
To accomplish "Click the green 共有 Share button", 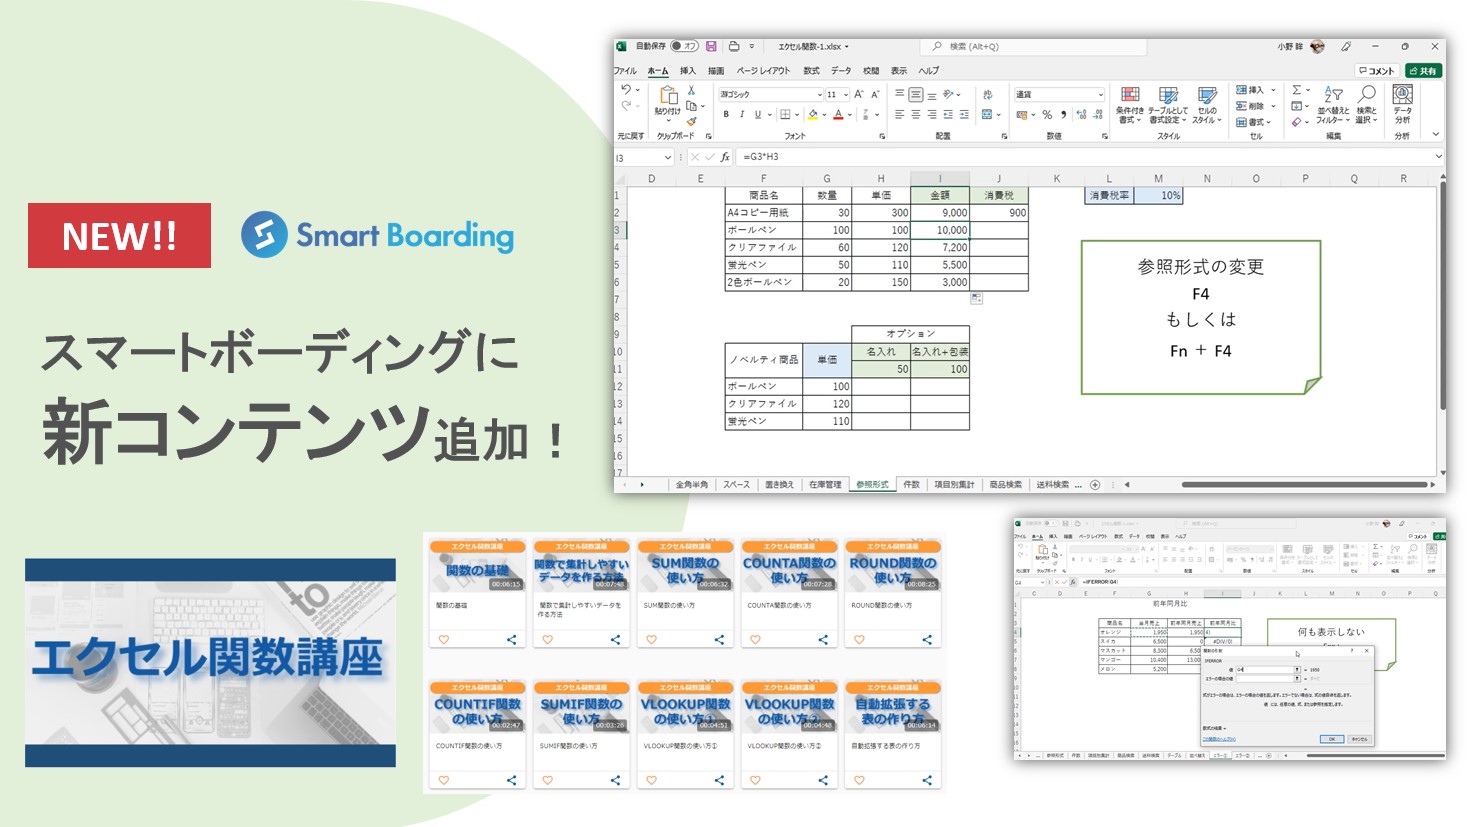I will click(1423, 71).
